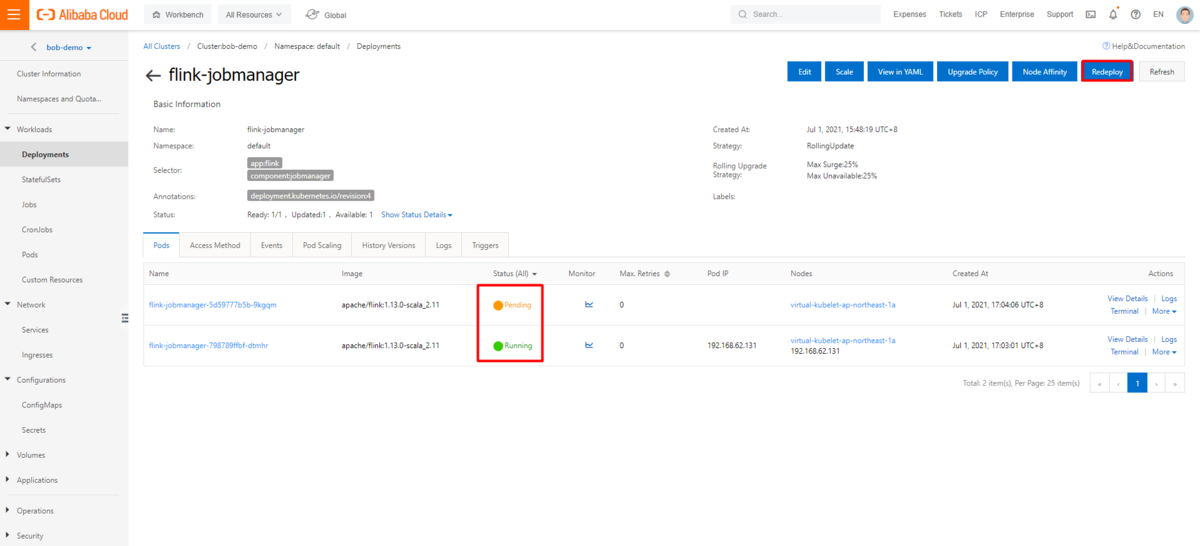Go back from bob-demo cluster arrow

click(x=33, y=47)
